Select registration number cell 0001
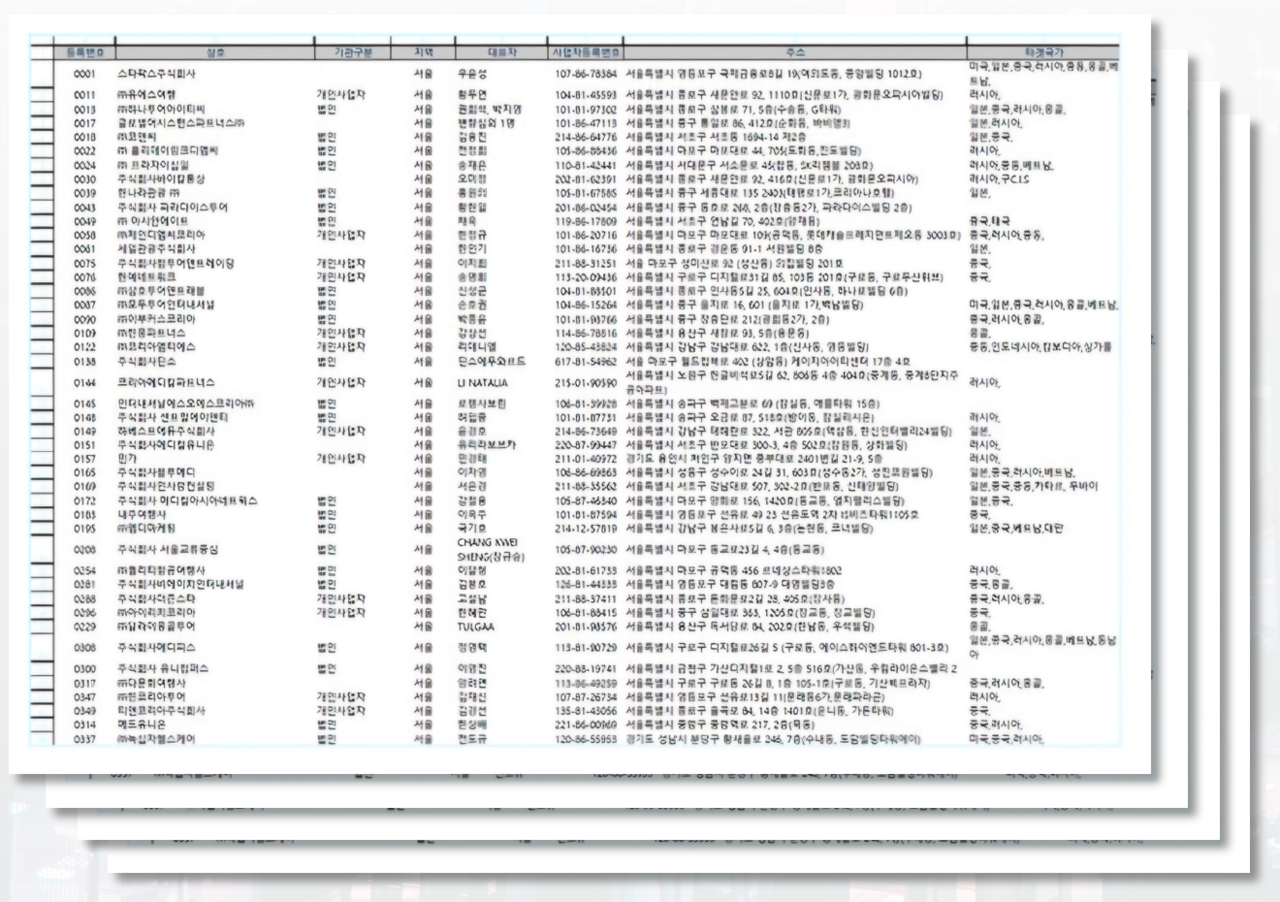Viewport: 1280px width, 902px height. point(83,73)
